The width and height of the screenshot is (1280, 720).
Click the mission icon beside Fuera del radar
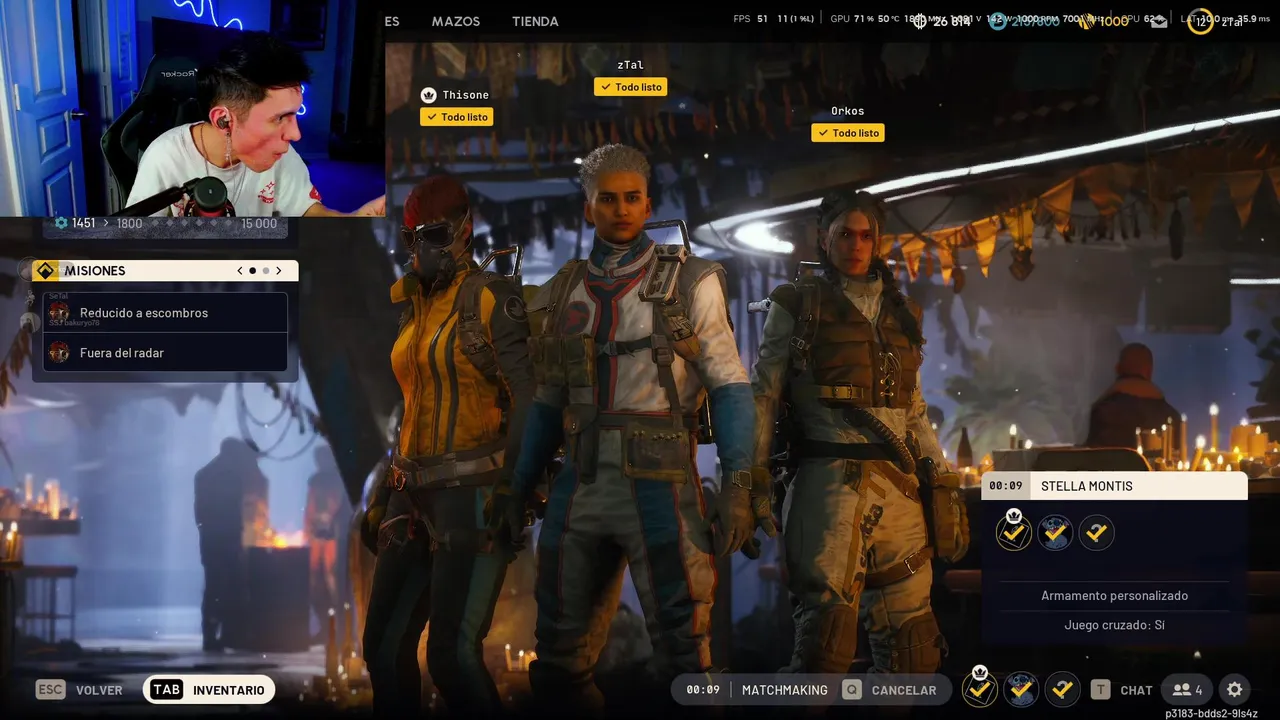(x=60, y=352)
